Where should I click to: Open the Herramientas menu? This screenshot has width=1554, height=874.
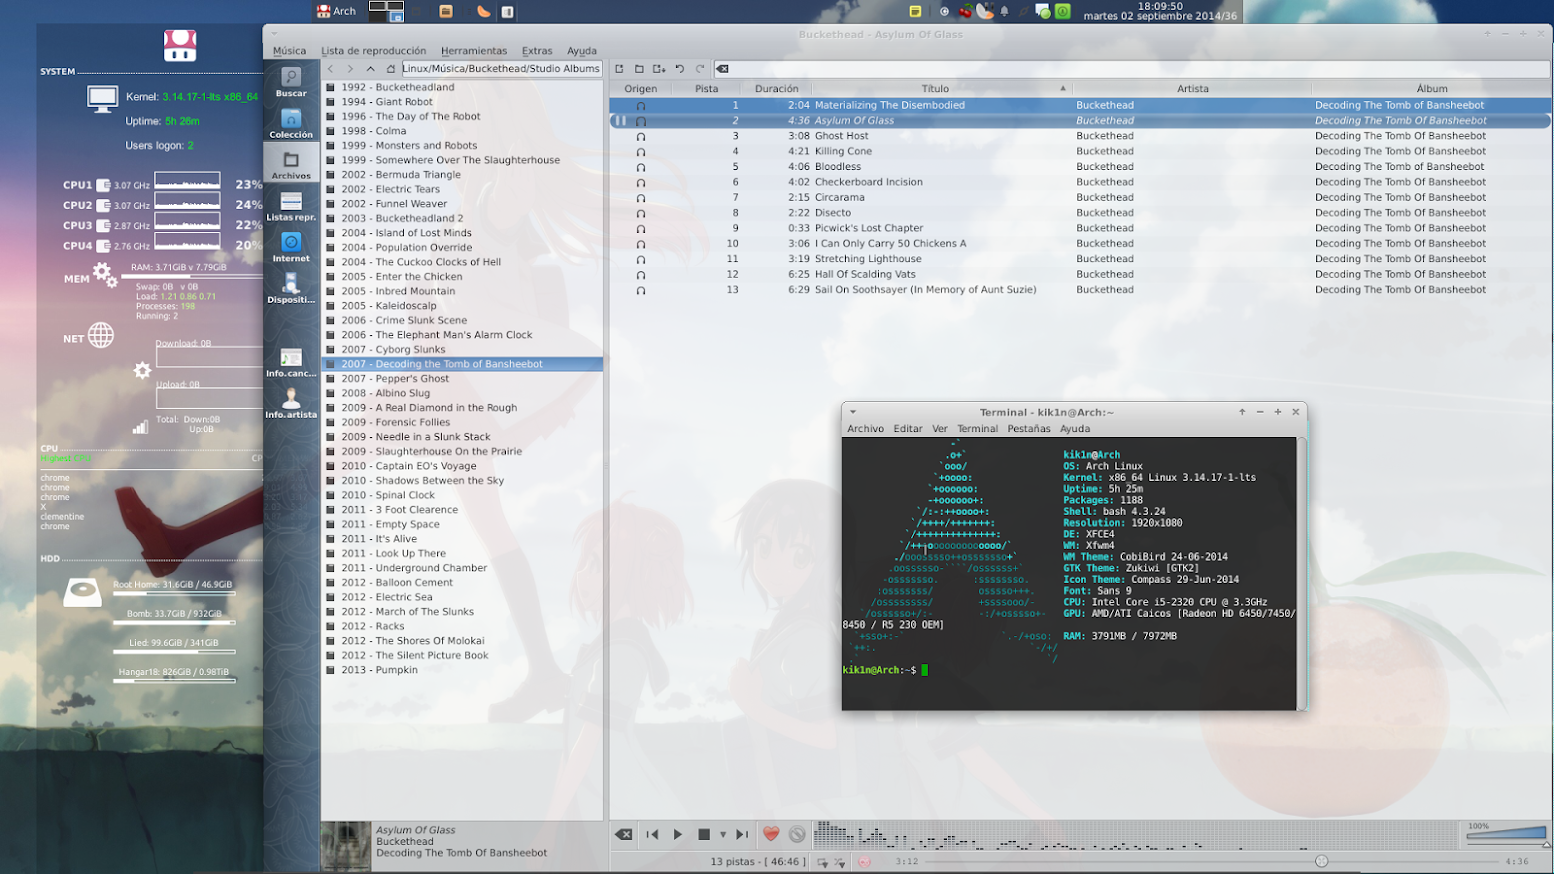coord(474,51)
